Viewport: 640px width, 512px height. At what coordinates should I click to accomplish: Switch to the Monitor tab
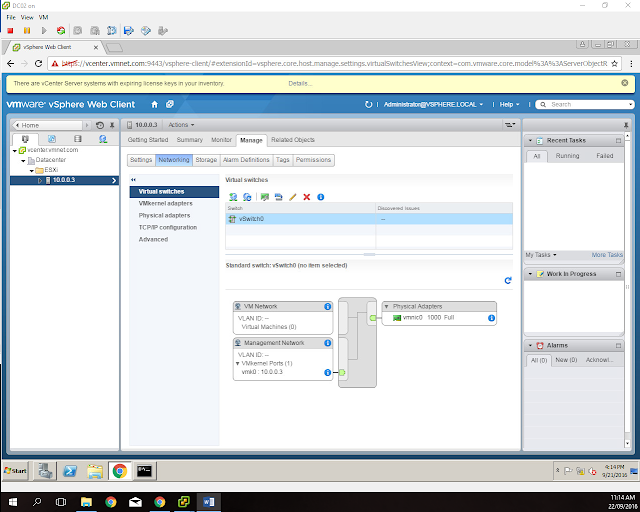(221, 140)
